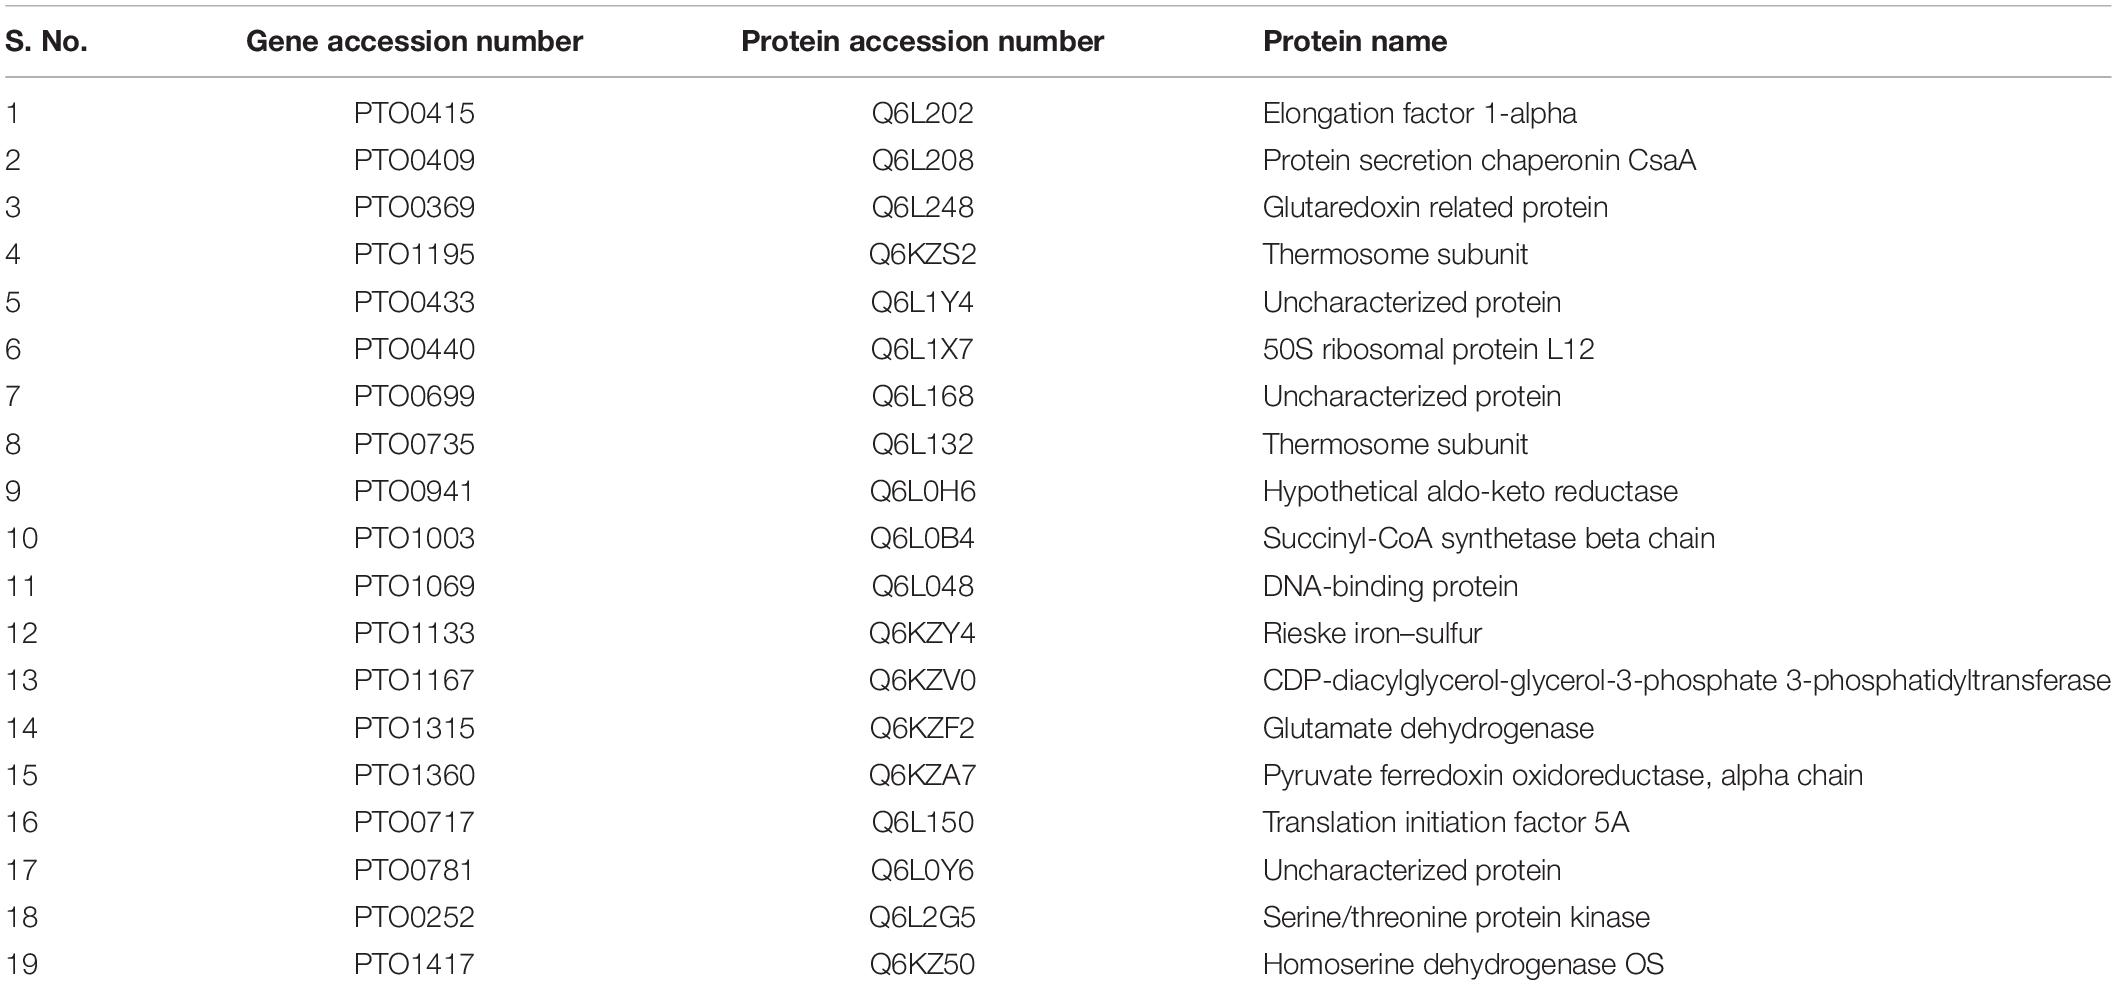This screenshot has height=985, width=2117.
Task: Click Glutamate dehydrogenase protein name
Action: pos(1428,728)
